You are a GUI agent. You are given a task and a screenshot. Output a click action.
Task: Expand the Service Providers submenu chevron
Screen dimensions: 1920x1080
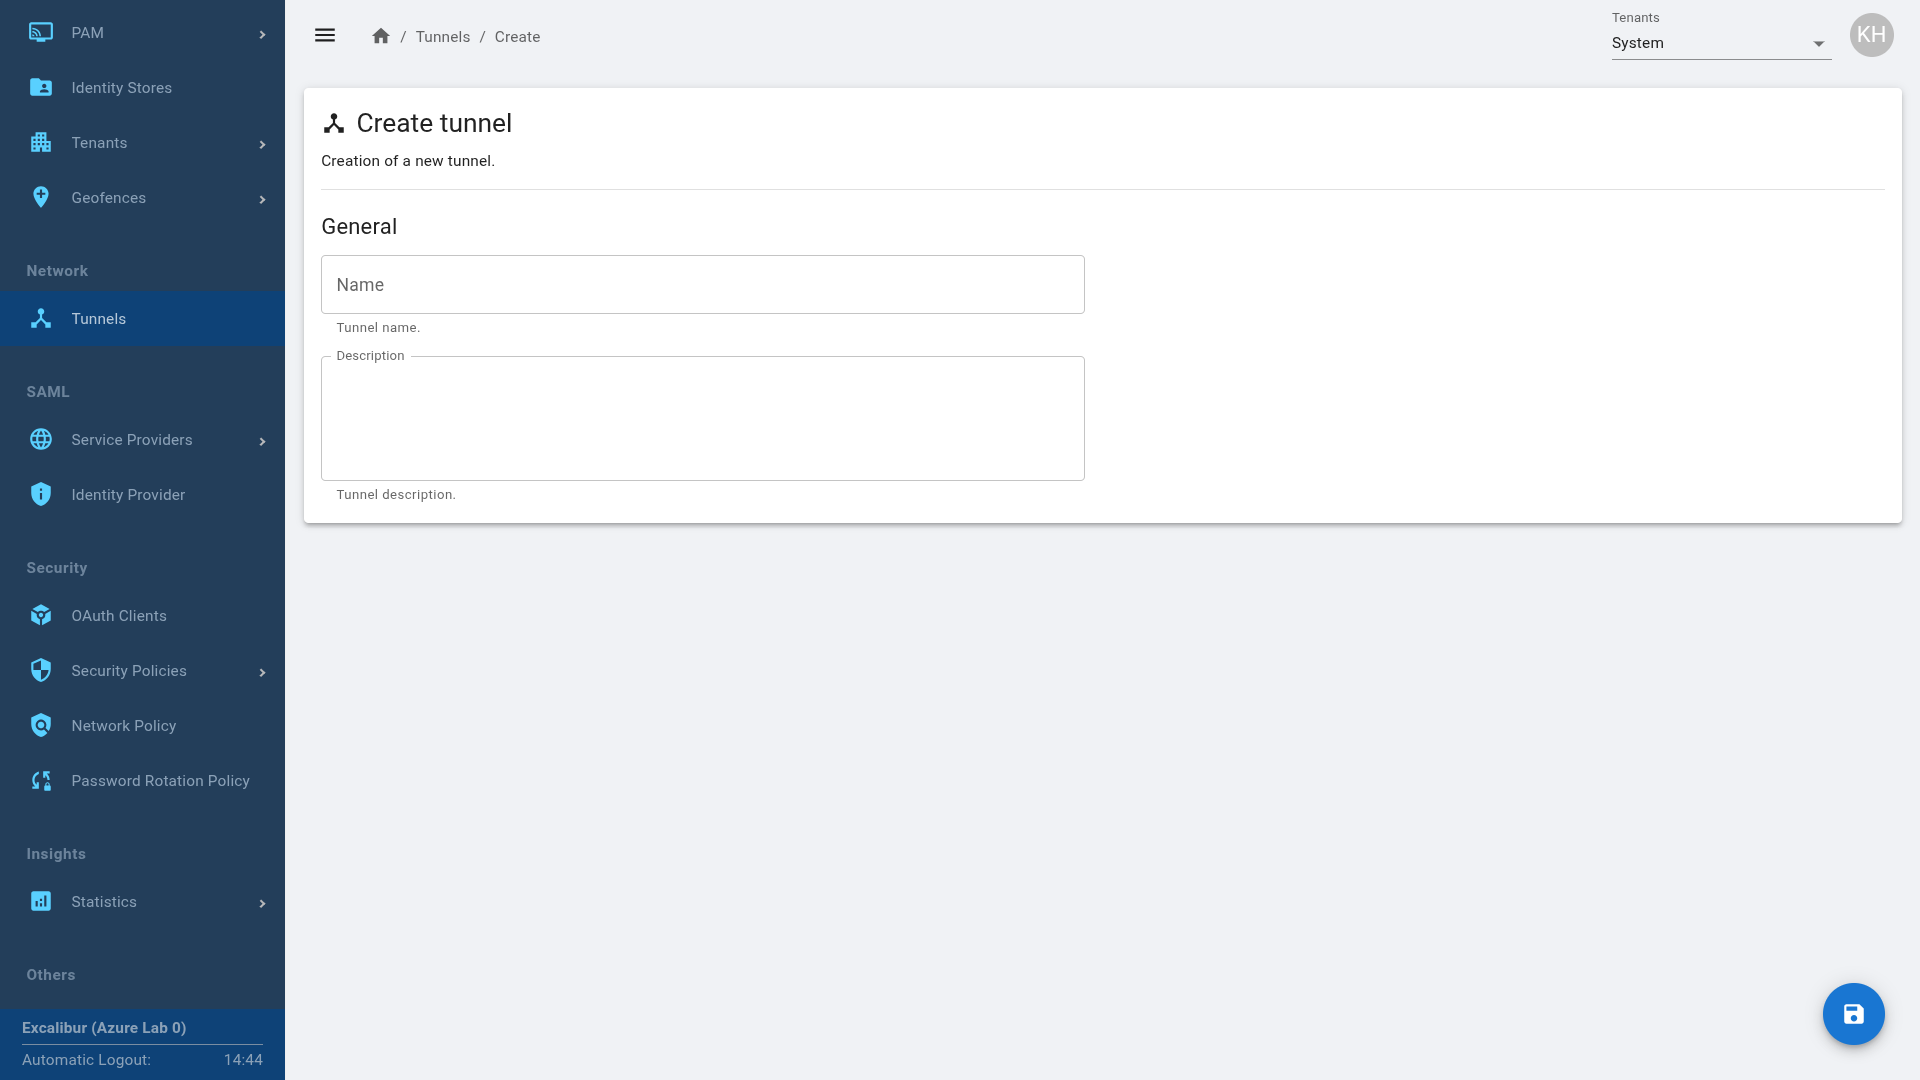click(x=262, y=441)
